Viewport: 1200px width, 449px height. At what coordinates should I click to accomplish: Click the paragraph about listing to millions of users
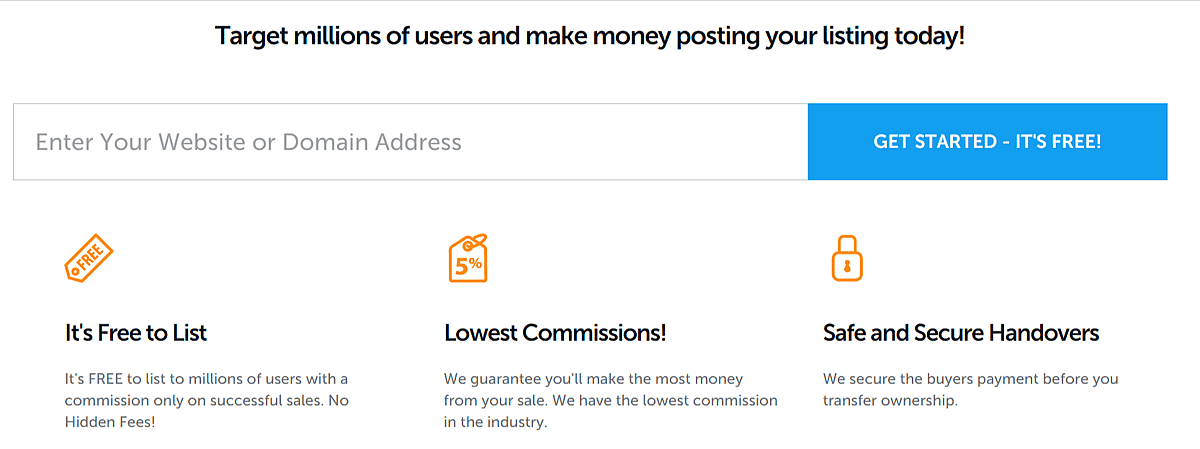(x=206, y=400)
